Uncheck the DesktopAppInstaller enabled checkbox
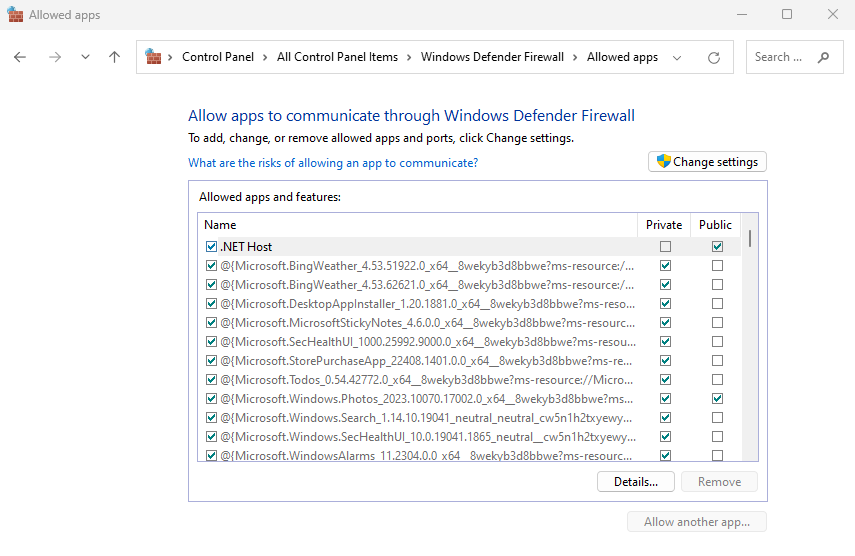Image resolution: width=855 pixels, height=556 pixels. [x=212, y=304]
